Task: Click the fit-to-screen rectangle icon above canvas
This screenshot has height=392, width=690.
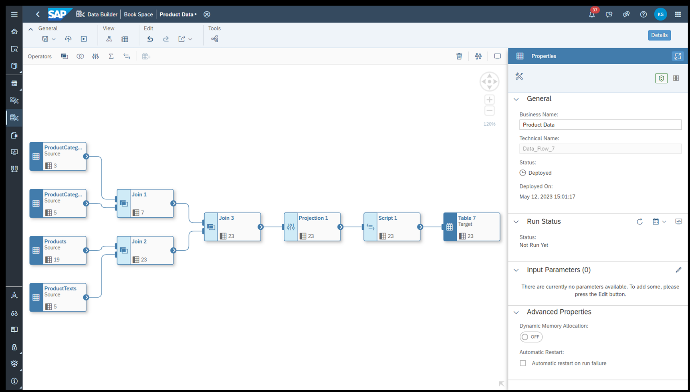Action: (497, 56)
